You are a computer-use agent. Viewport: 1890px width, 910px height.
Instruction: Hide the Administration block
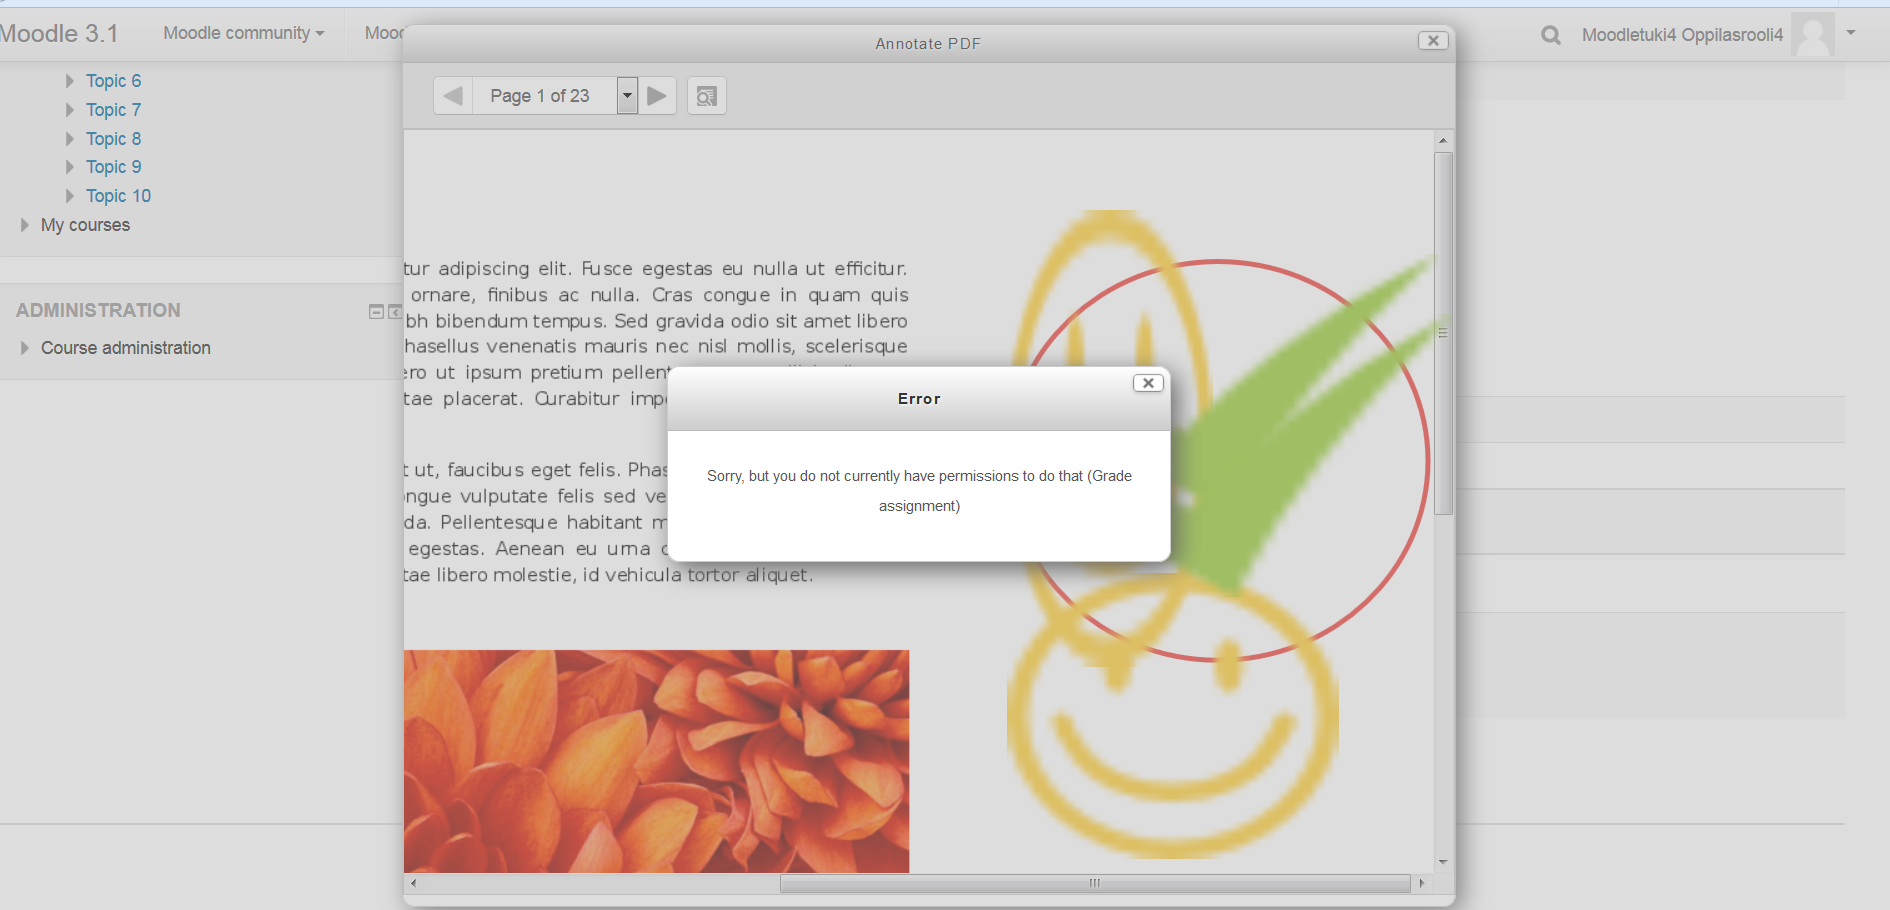376,312
